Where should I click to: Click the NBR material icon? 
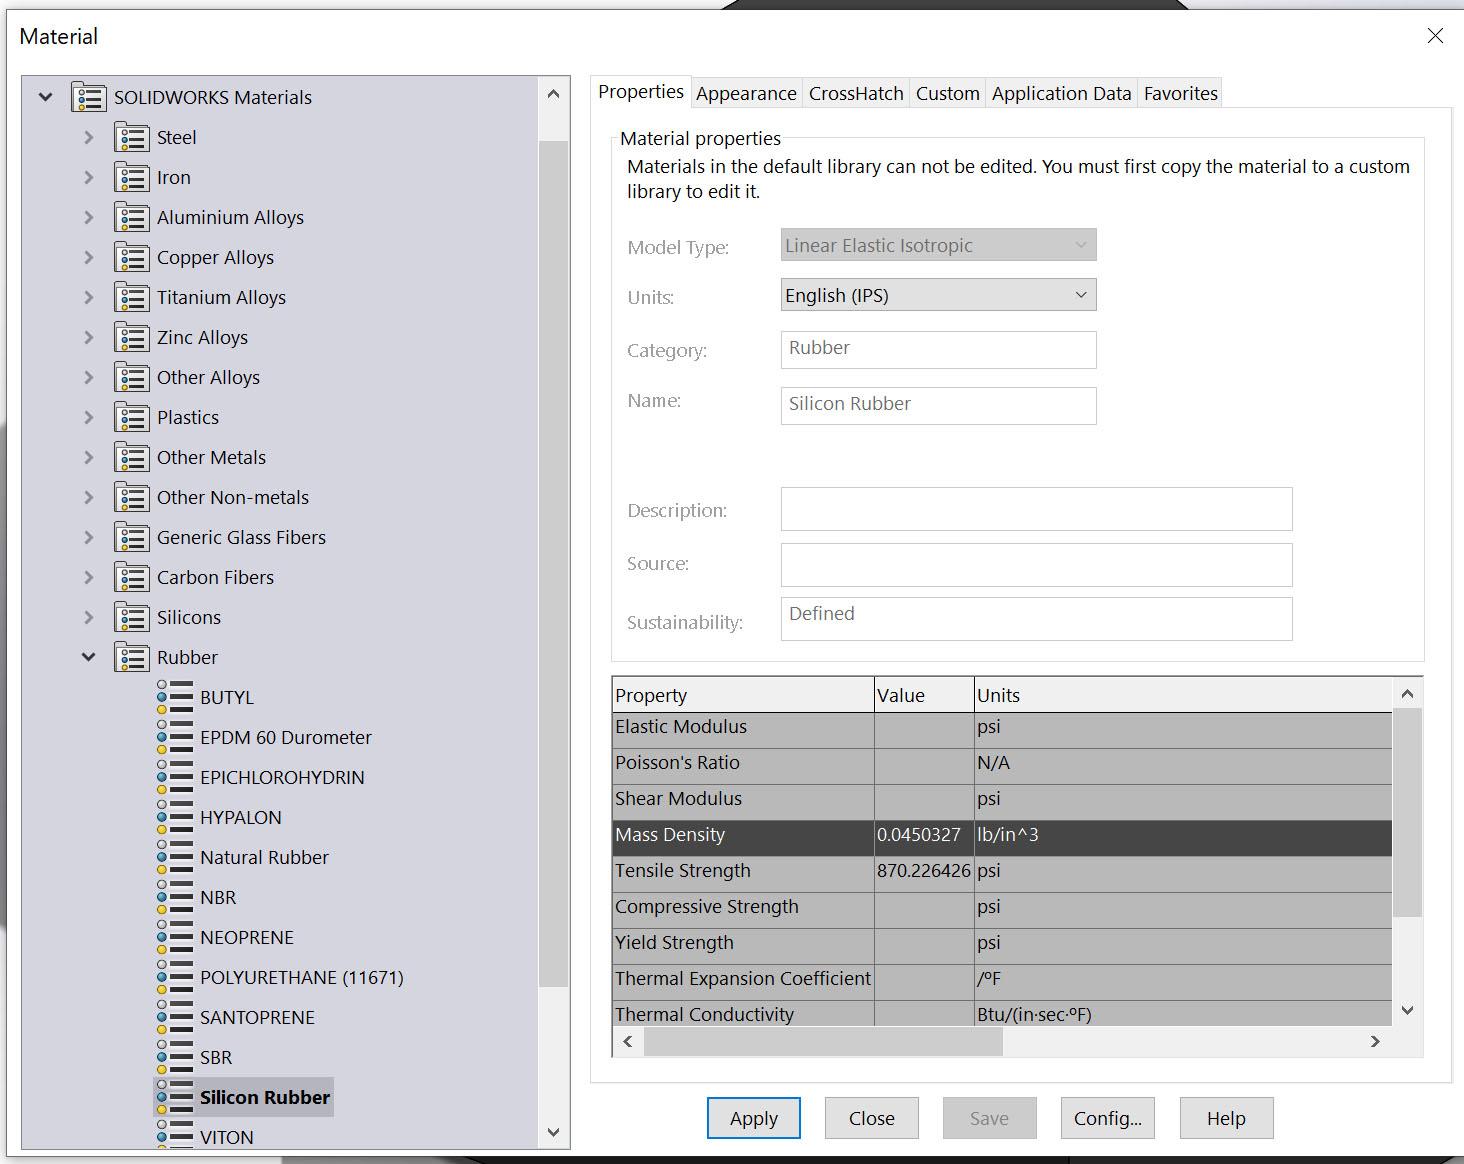[x=175, y=897]
